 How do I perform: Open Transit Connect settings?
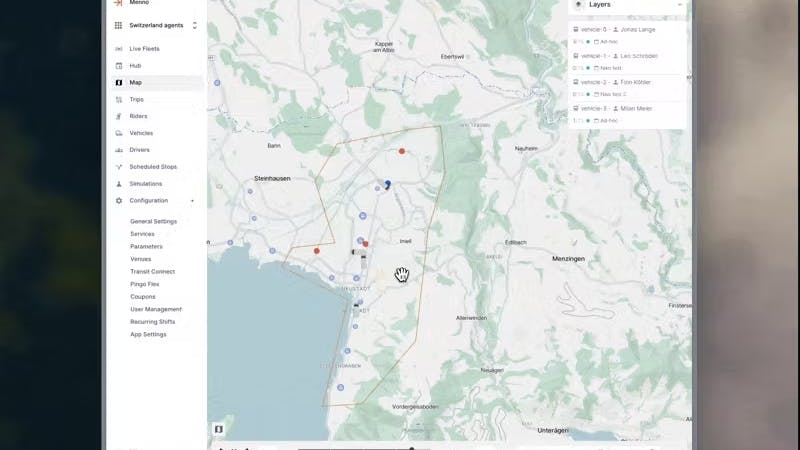coord(153,272)
